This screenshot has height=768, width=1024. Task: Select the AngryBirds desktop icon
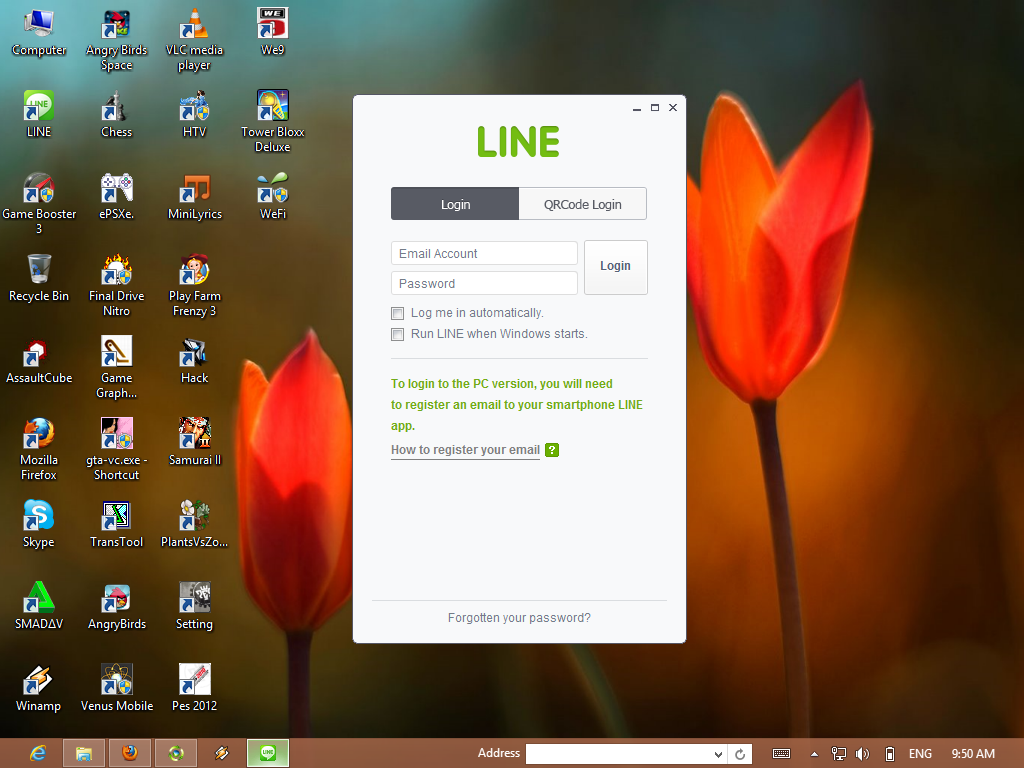coord(116,606)
